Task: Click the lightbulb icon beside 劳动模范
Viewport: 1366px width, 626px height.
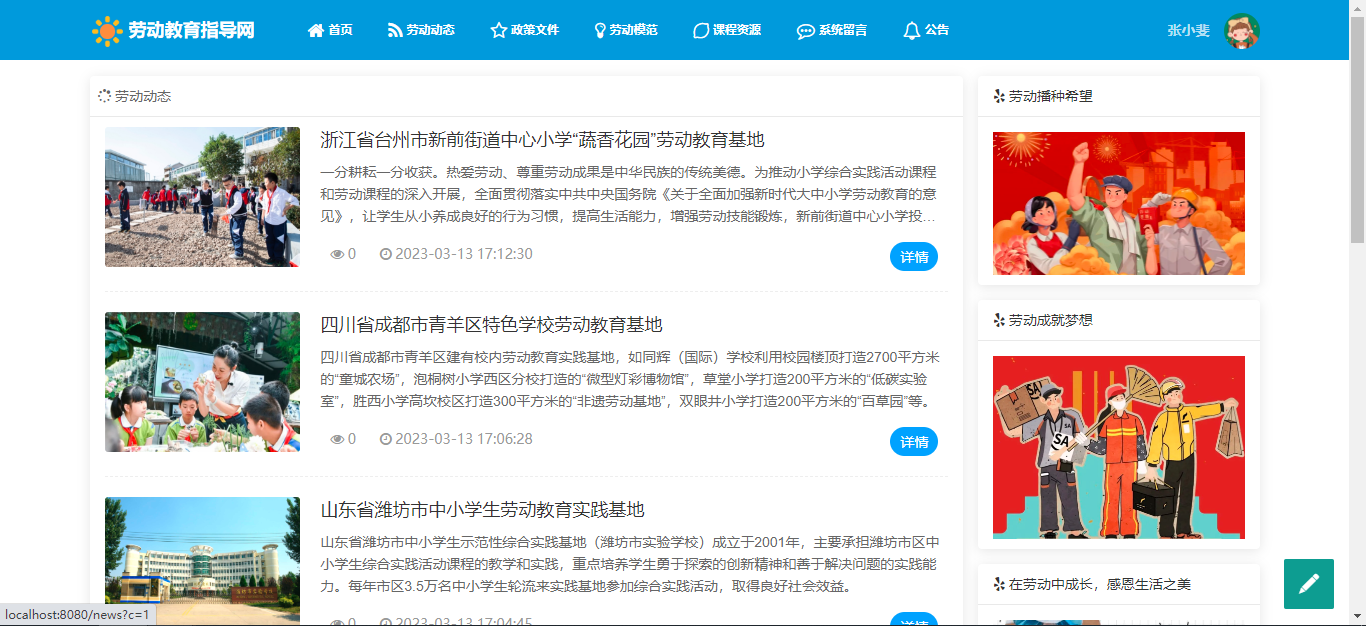Action: pos(600,31)
